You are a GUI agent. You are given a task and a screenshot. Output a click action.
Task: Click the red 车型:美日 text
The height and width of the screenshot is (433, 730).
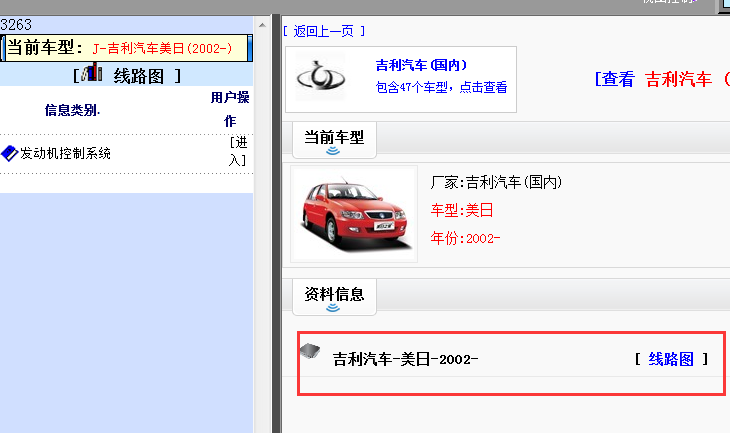[x=461, y=210]
